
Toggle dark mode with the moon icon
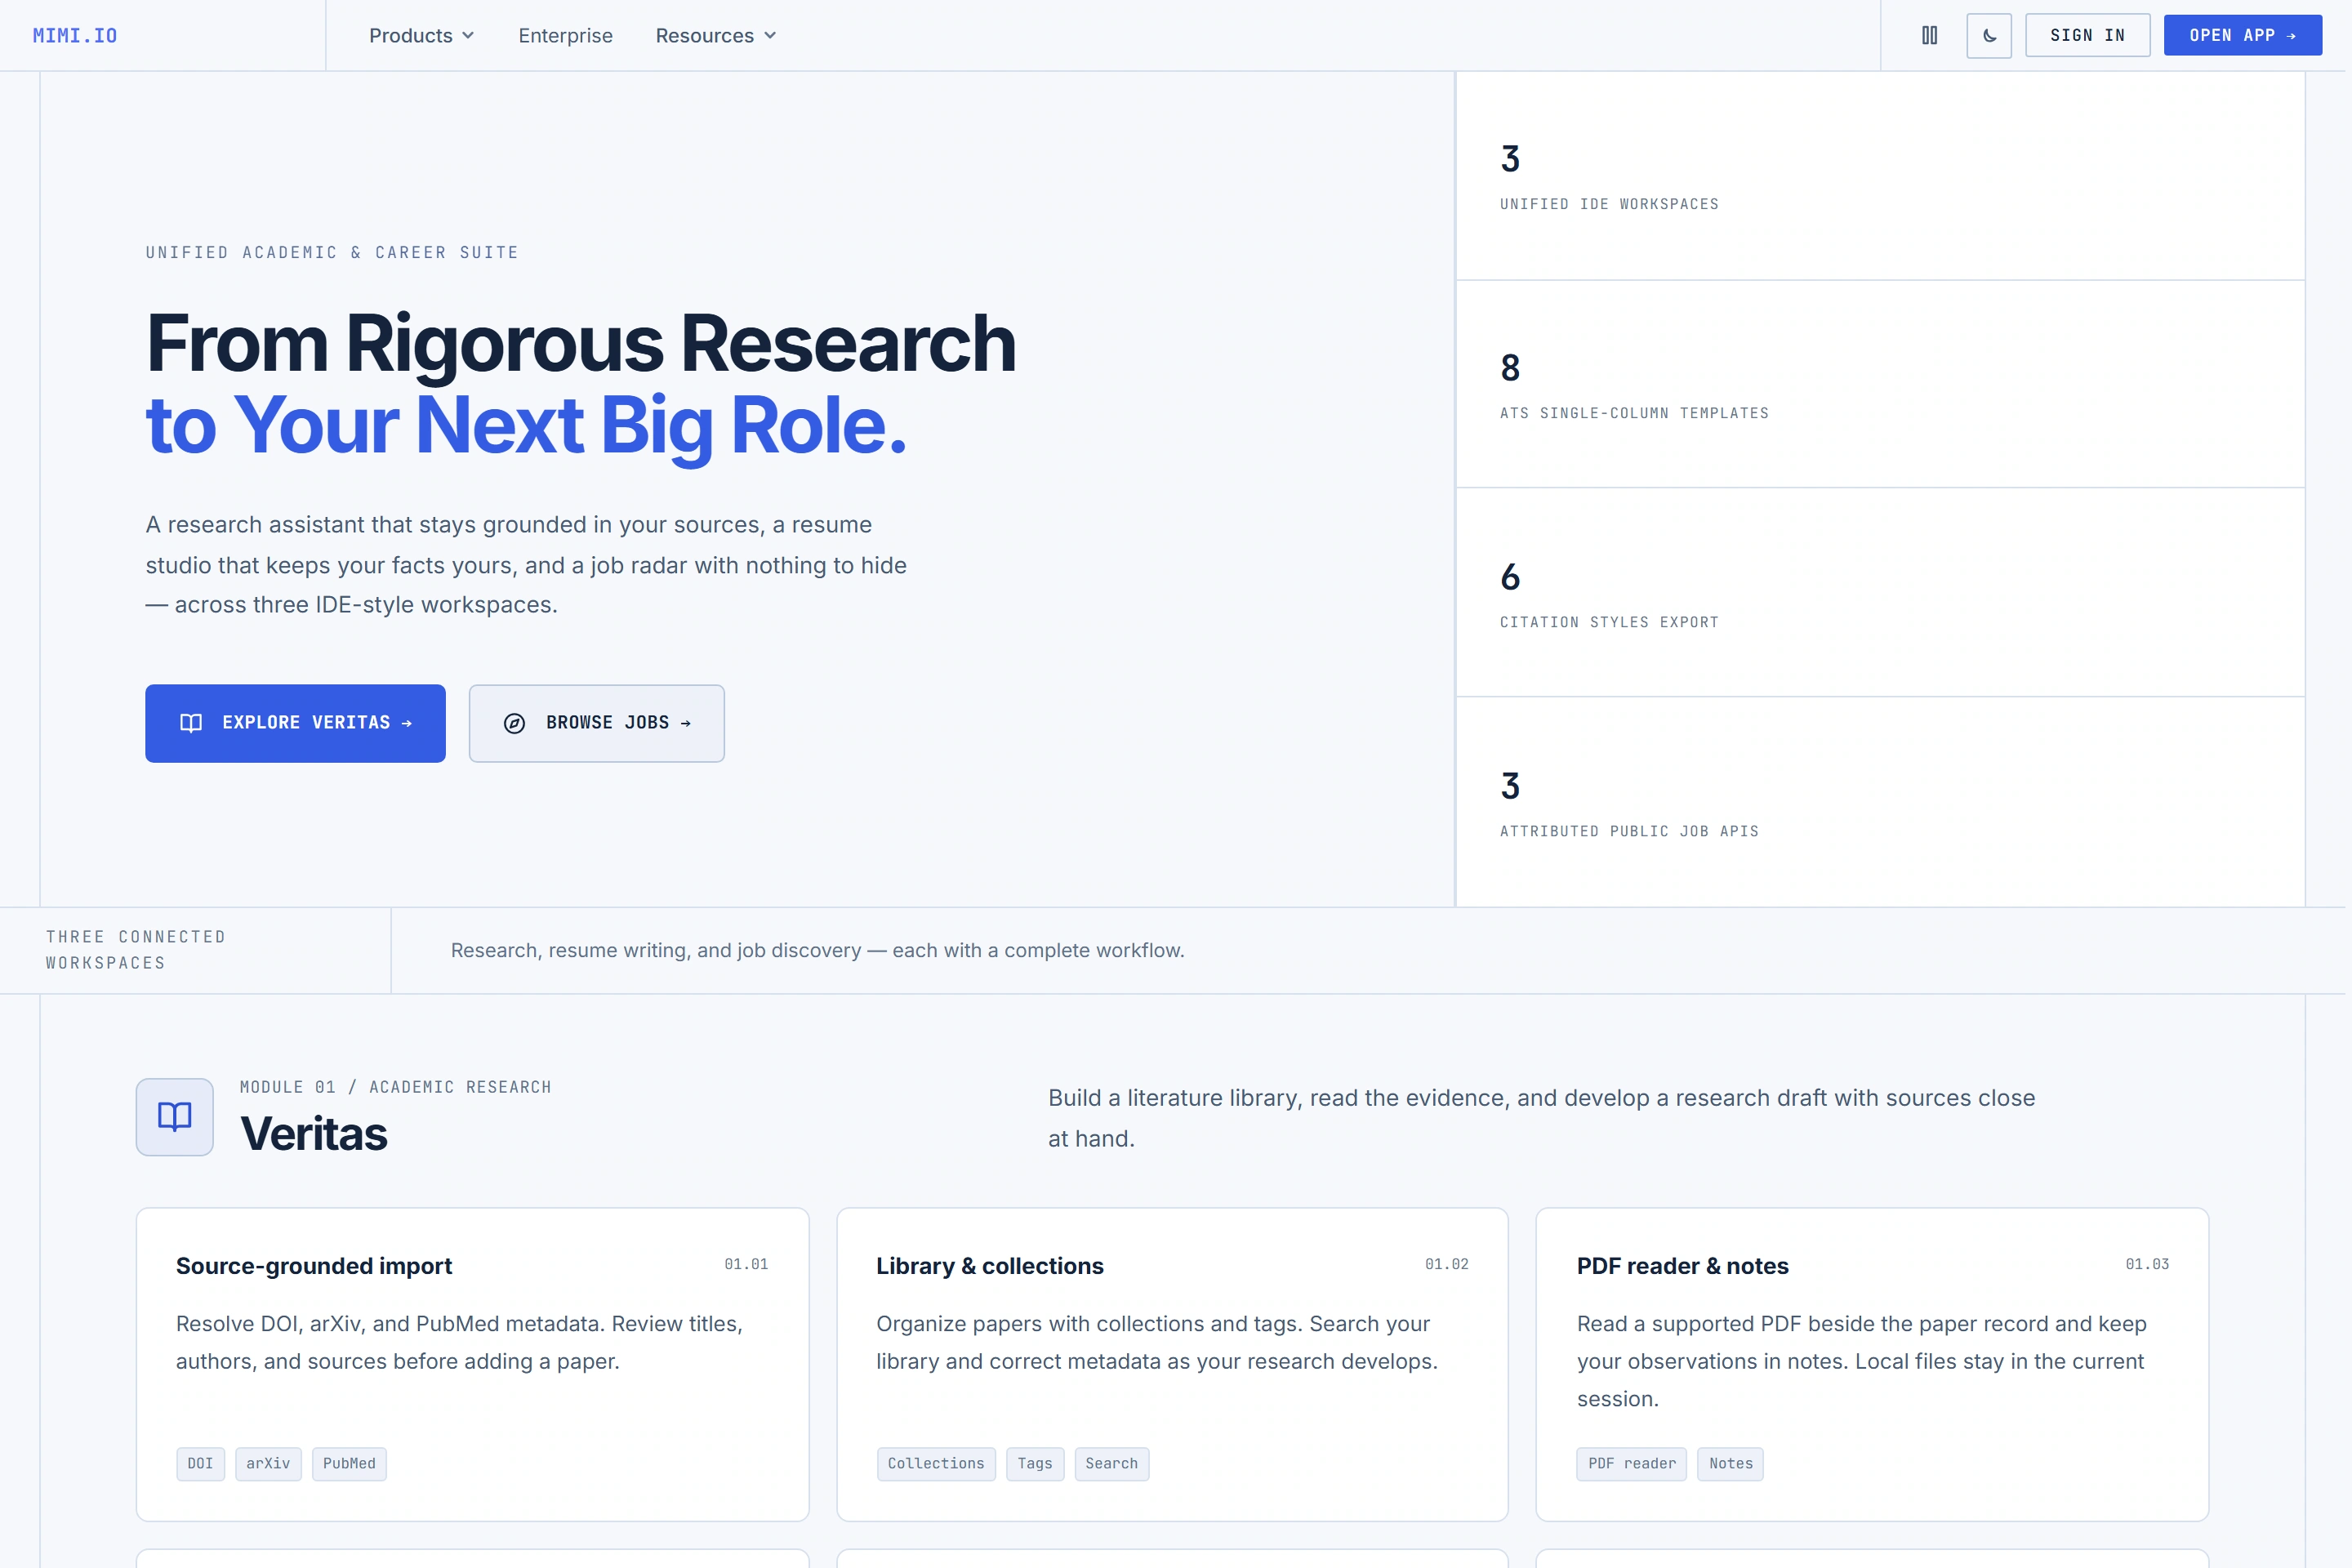(x=1988, y=35)
